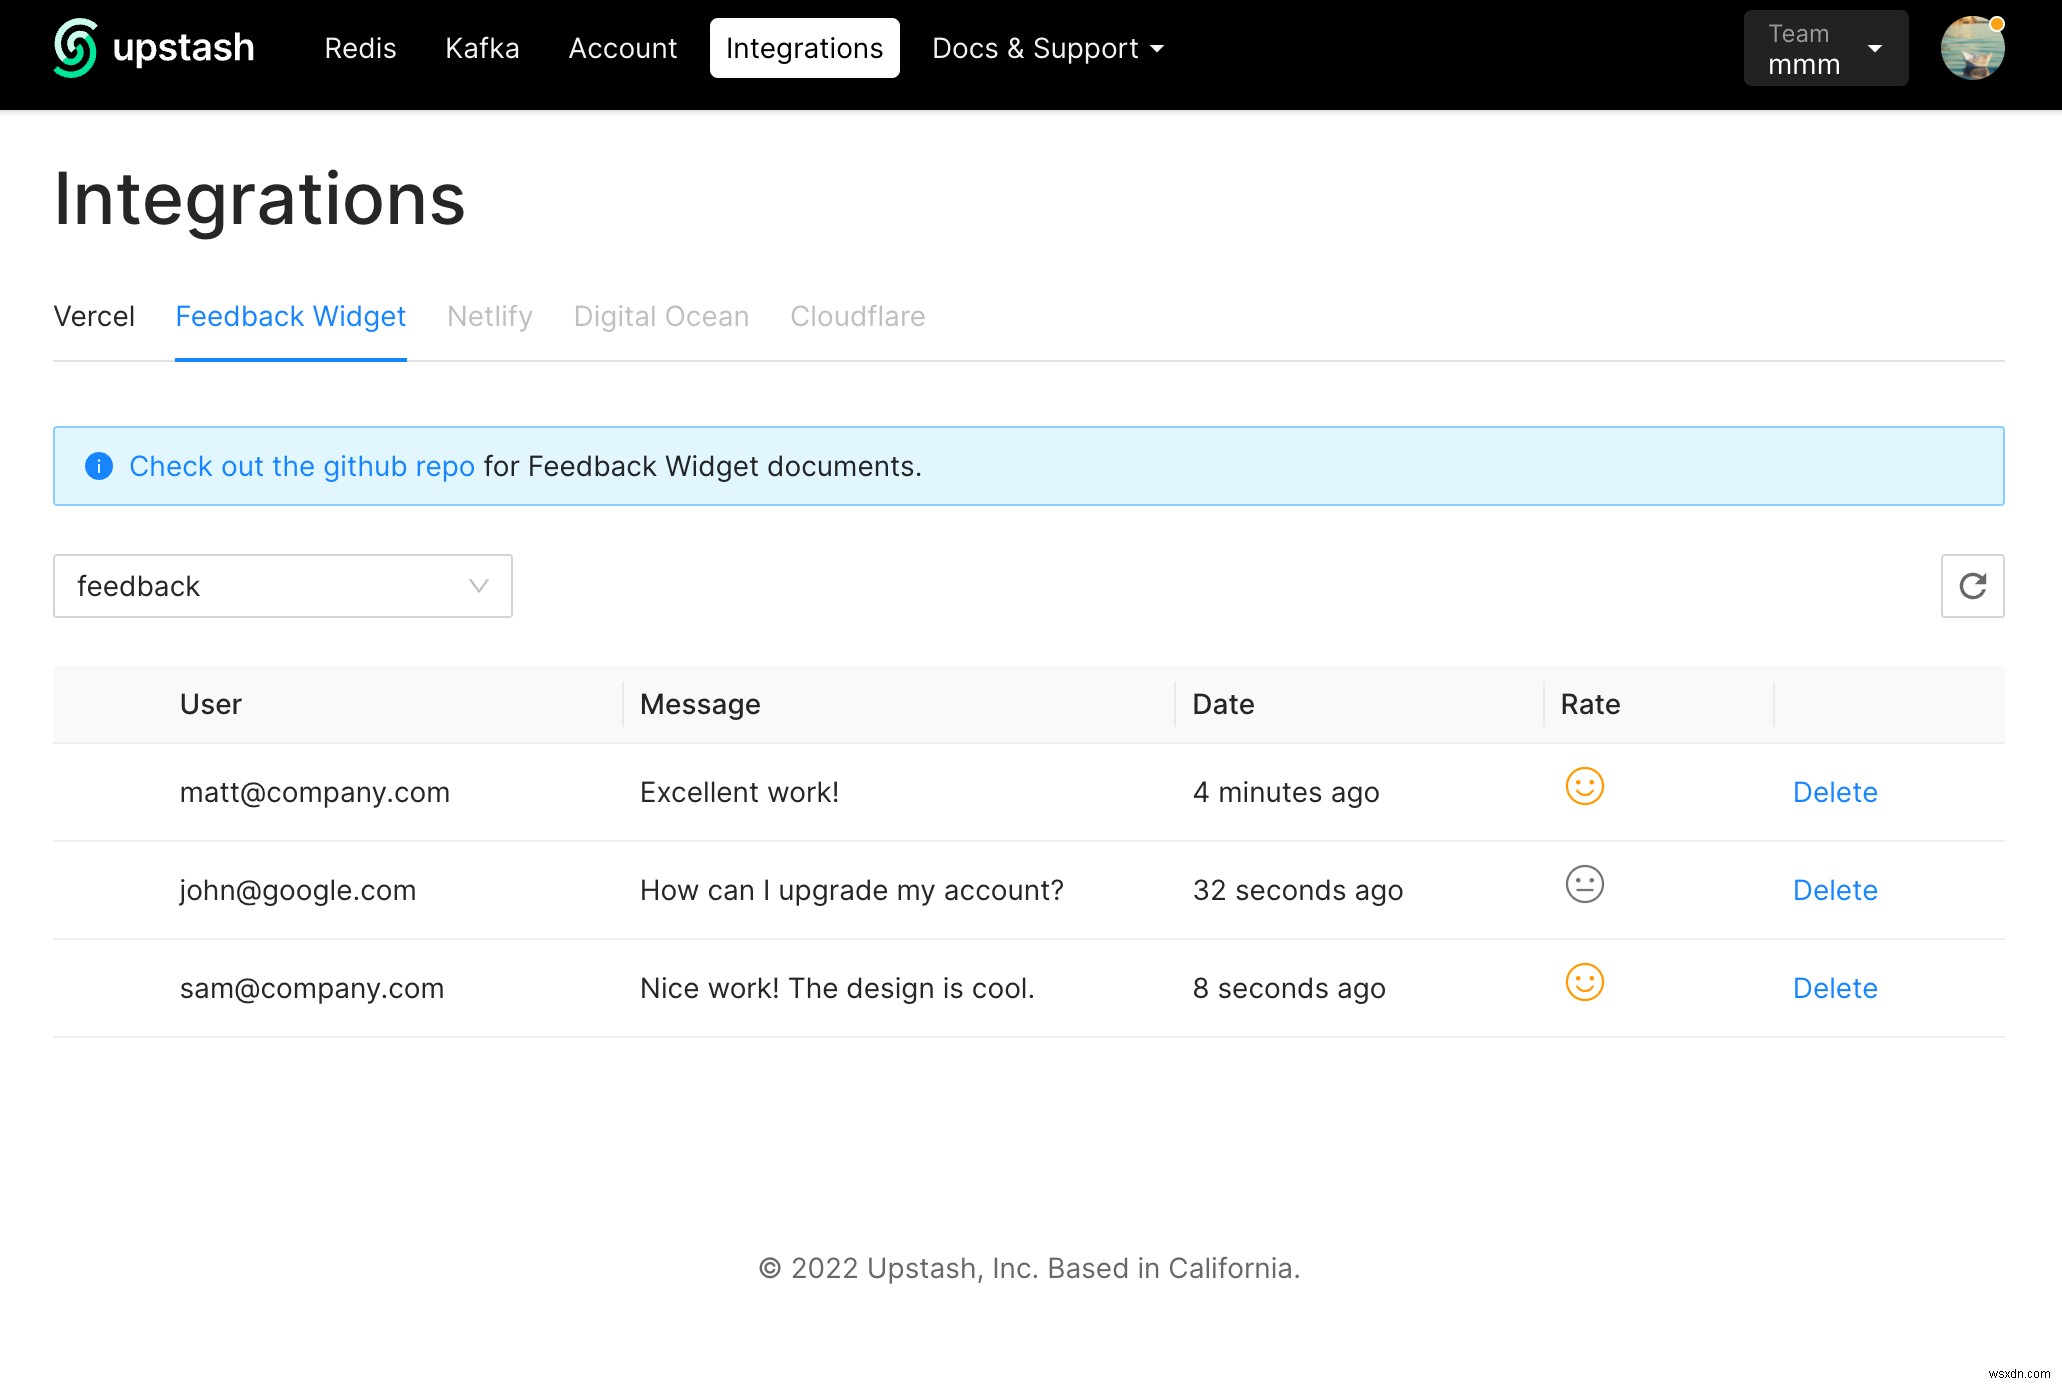This screenshot has height=1384, width=2062.
Task: Click Delete for sam@company.com feedback
Action: (1835, 987)
